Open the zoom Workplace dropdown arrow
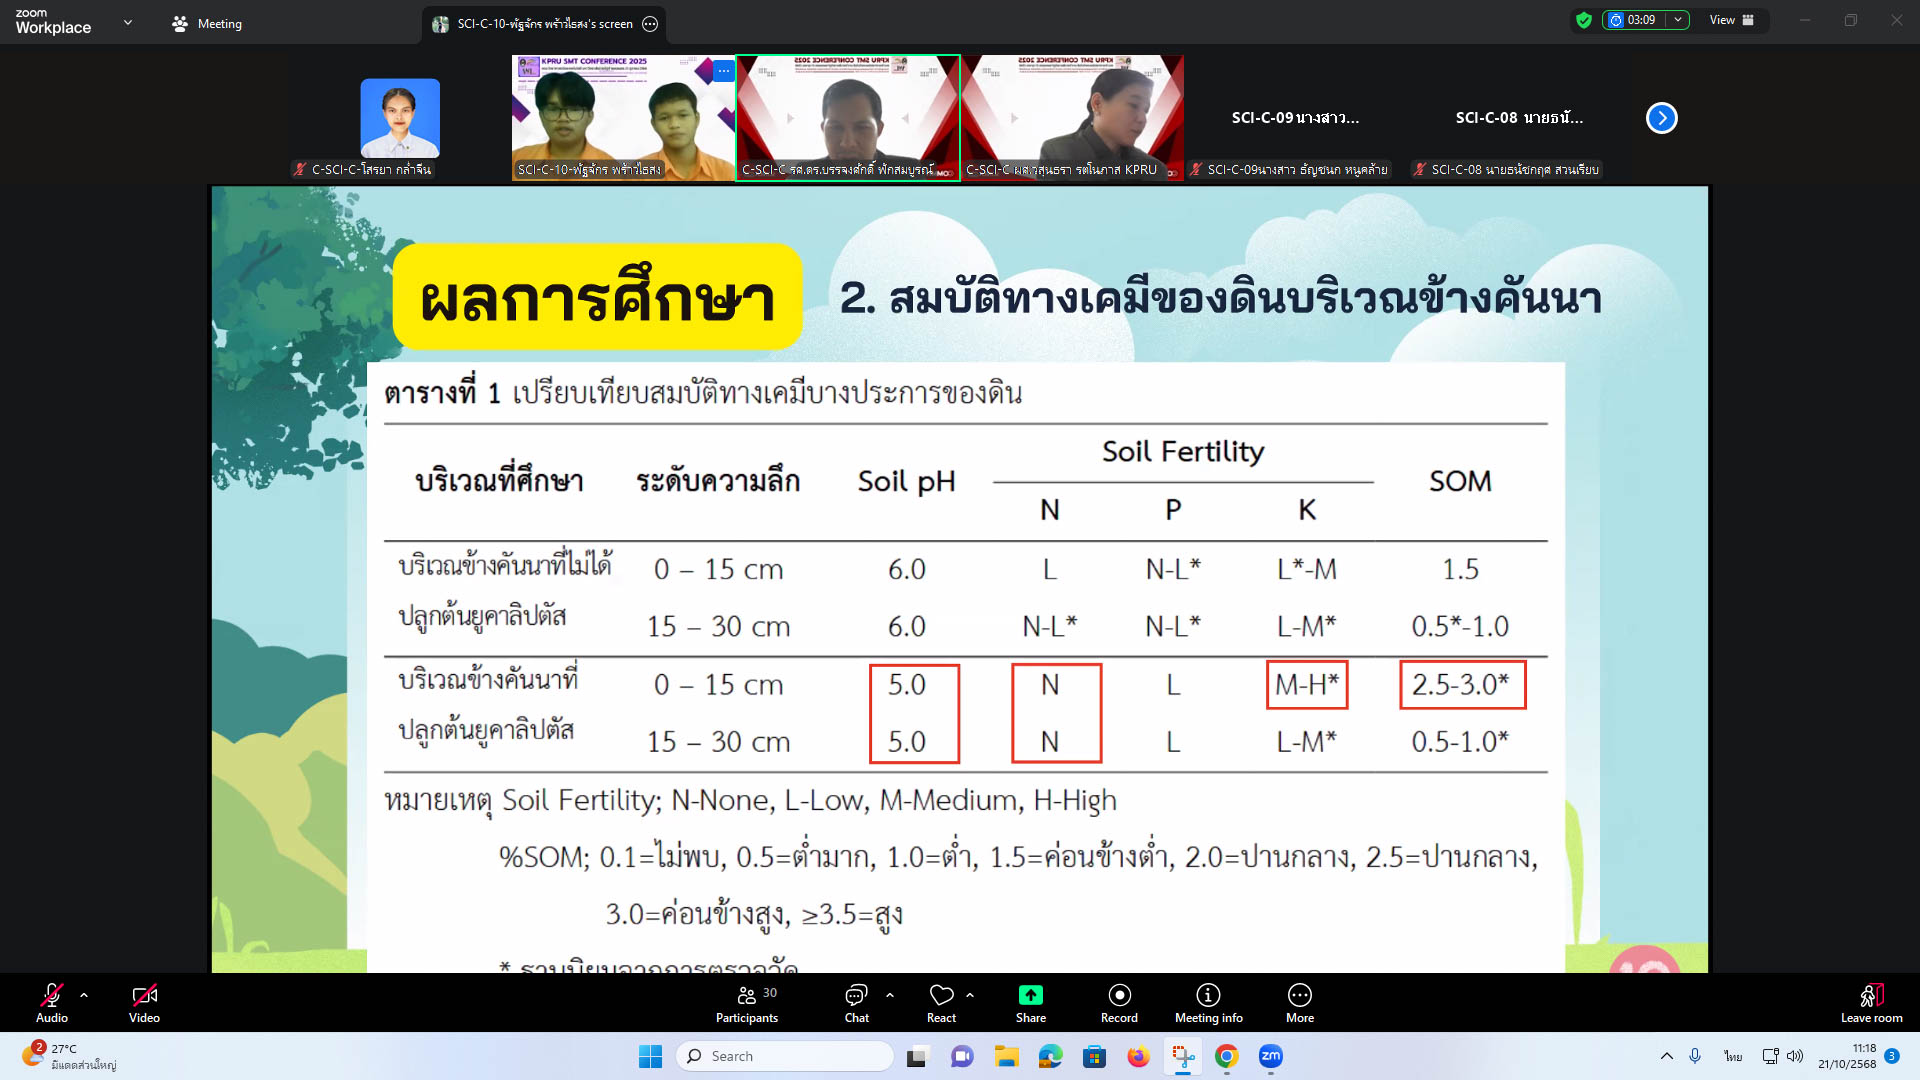Screen dimensions: 1920x1080 point(128,22)
